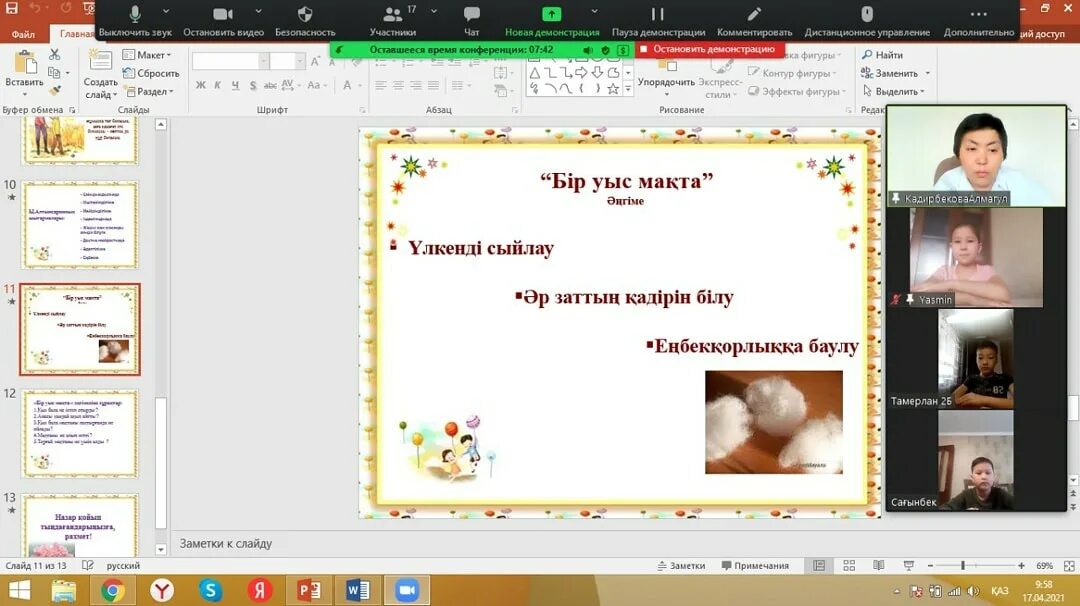Viewport: 1080px width, 606px height.
Task: Click the Windows Start button
Action: click(19, 590)
